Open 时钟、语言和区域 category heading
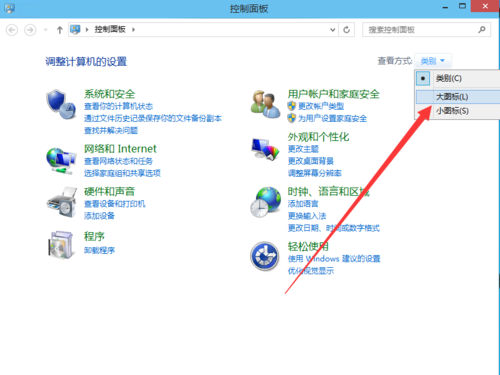 (x=328, y=191)
